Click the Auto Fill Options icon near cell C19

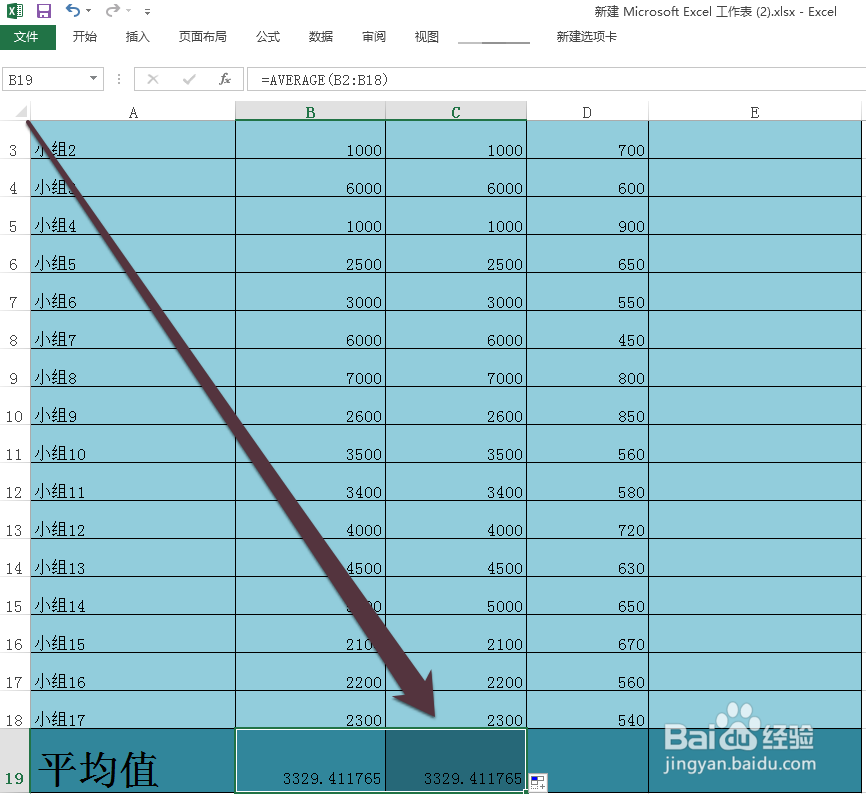coord(537,781)
